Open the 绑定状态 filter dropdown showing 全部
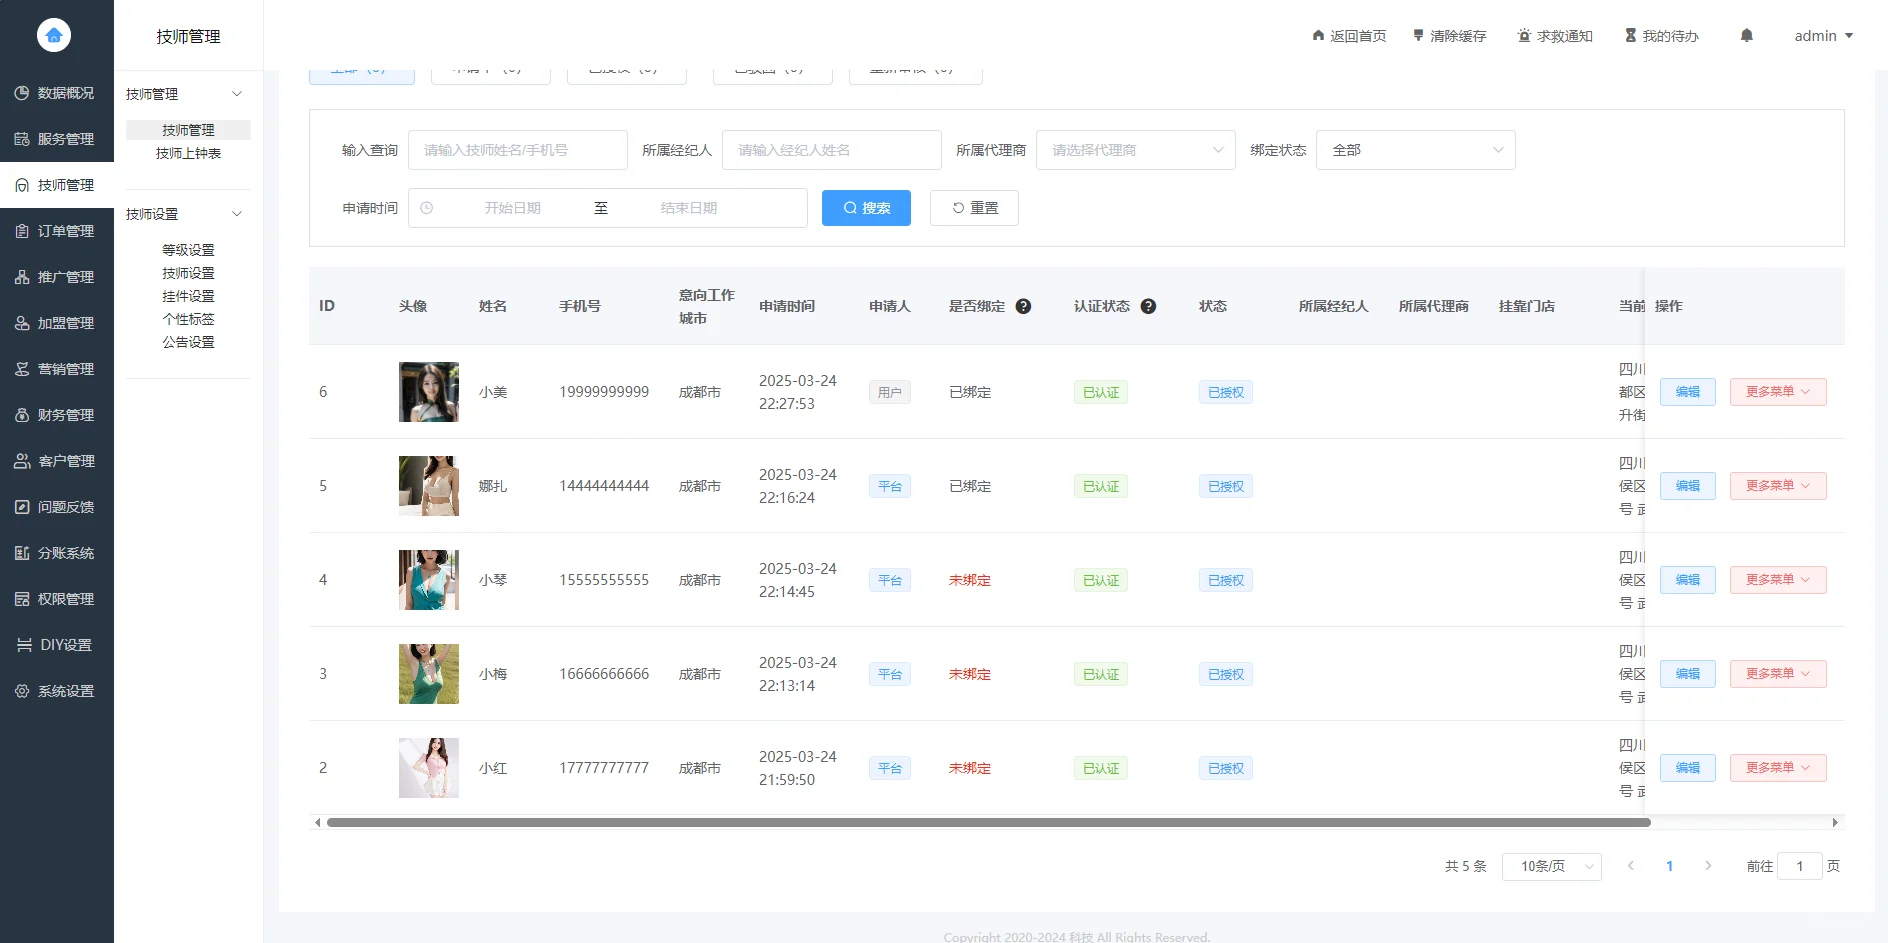This screenshot has width=1888, height=943. point(1415,149)
